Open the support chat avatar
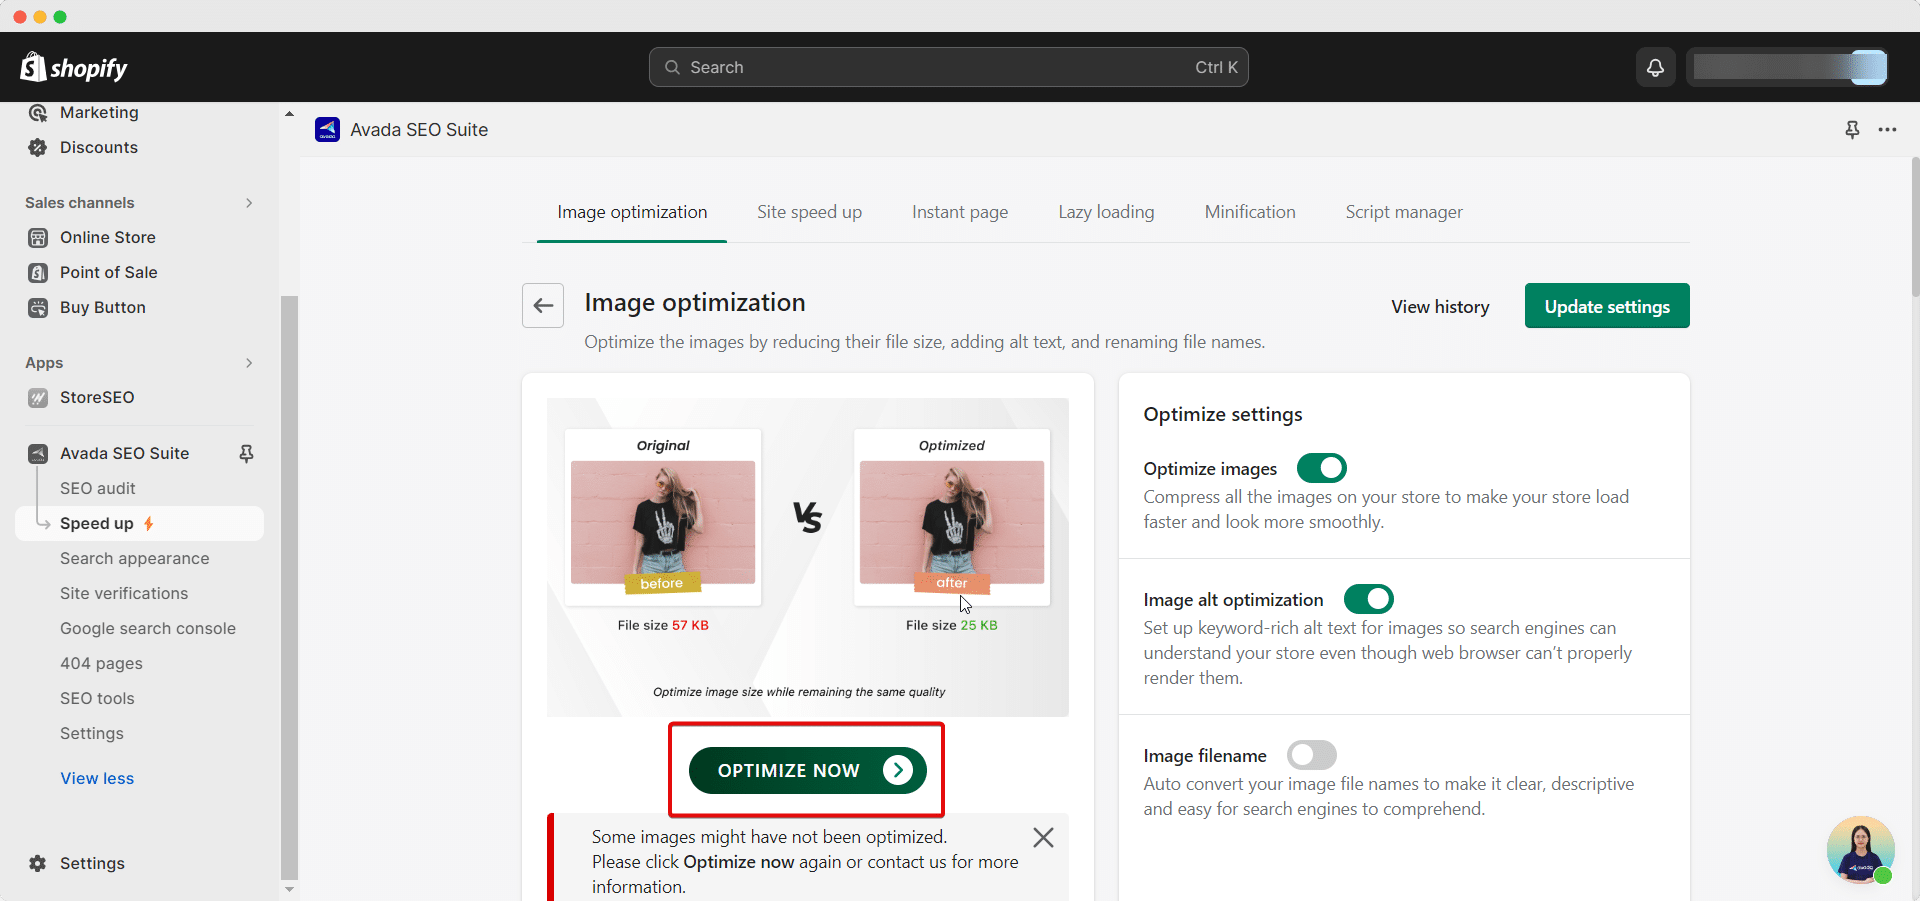This screenshot has width=1920, height=901. pyautogui.click(x=1860, y=850)
